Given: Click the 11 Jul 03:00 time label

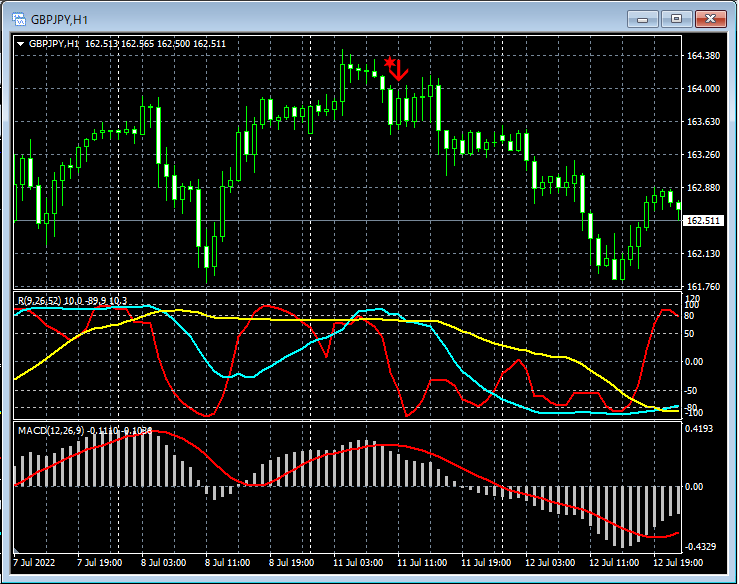Looking at the screenshot, I should click(x=360, y=563).
